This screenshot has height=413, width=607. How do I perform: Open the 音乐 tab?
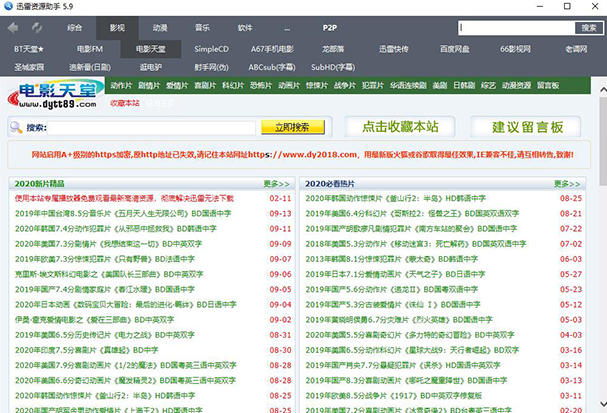pos(202,28)
